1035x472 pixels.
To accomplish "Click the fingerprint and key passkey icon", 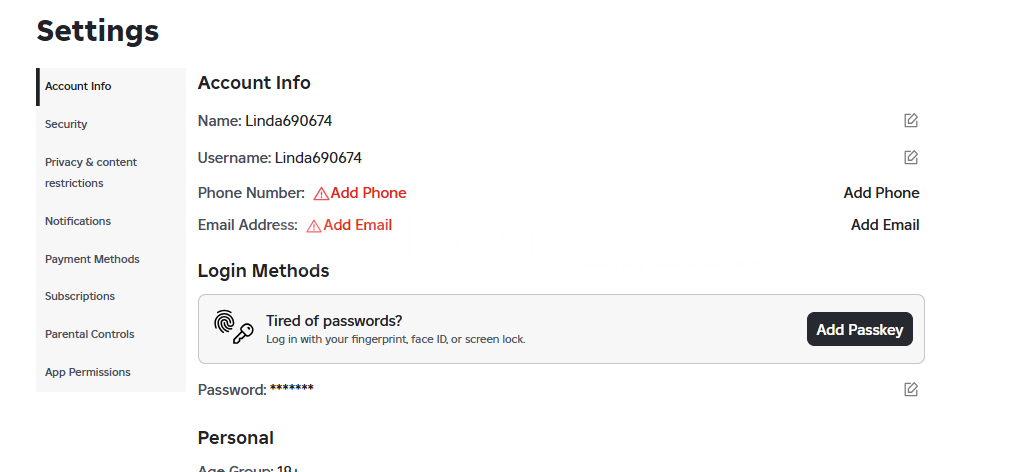I will pyautogui.click(x=234, y=327).
